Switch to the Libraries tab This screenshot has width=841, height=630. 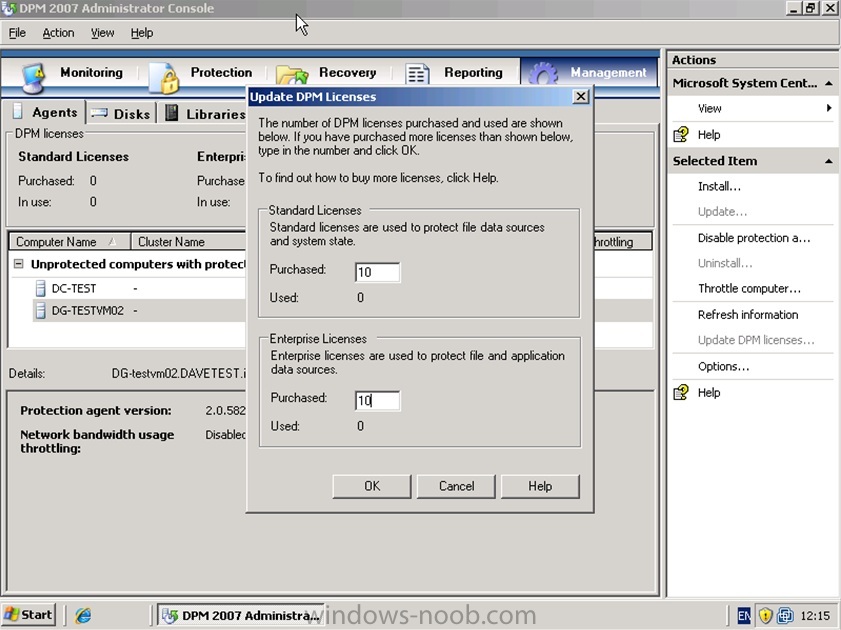click(x=205, y=113)
